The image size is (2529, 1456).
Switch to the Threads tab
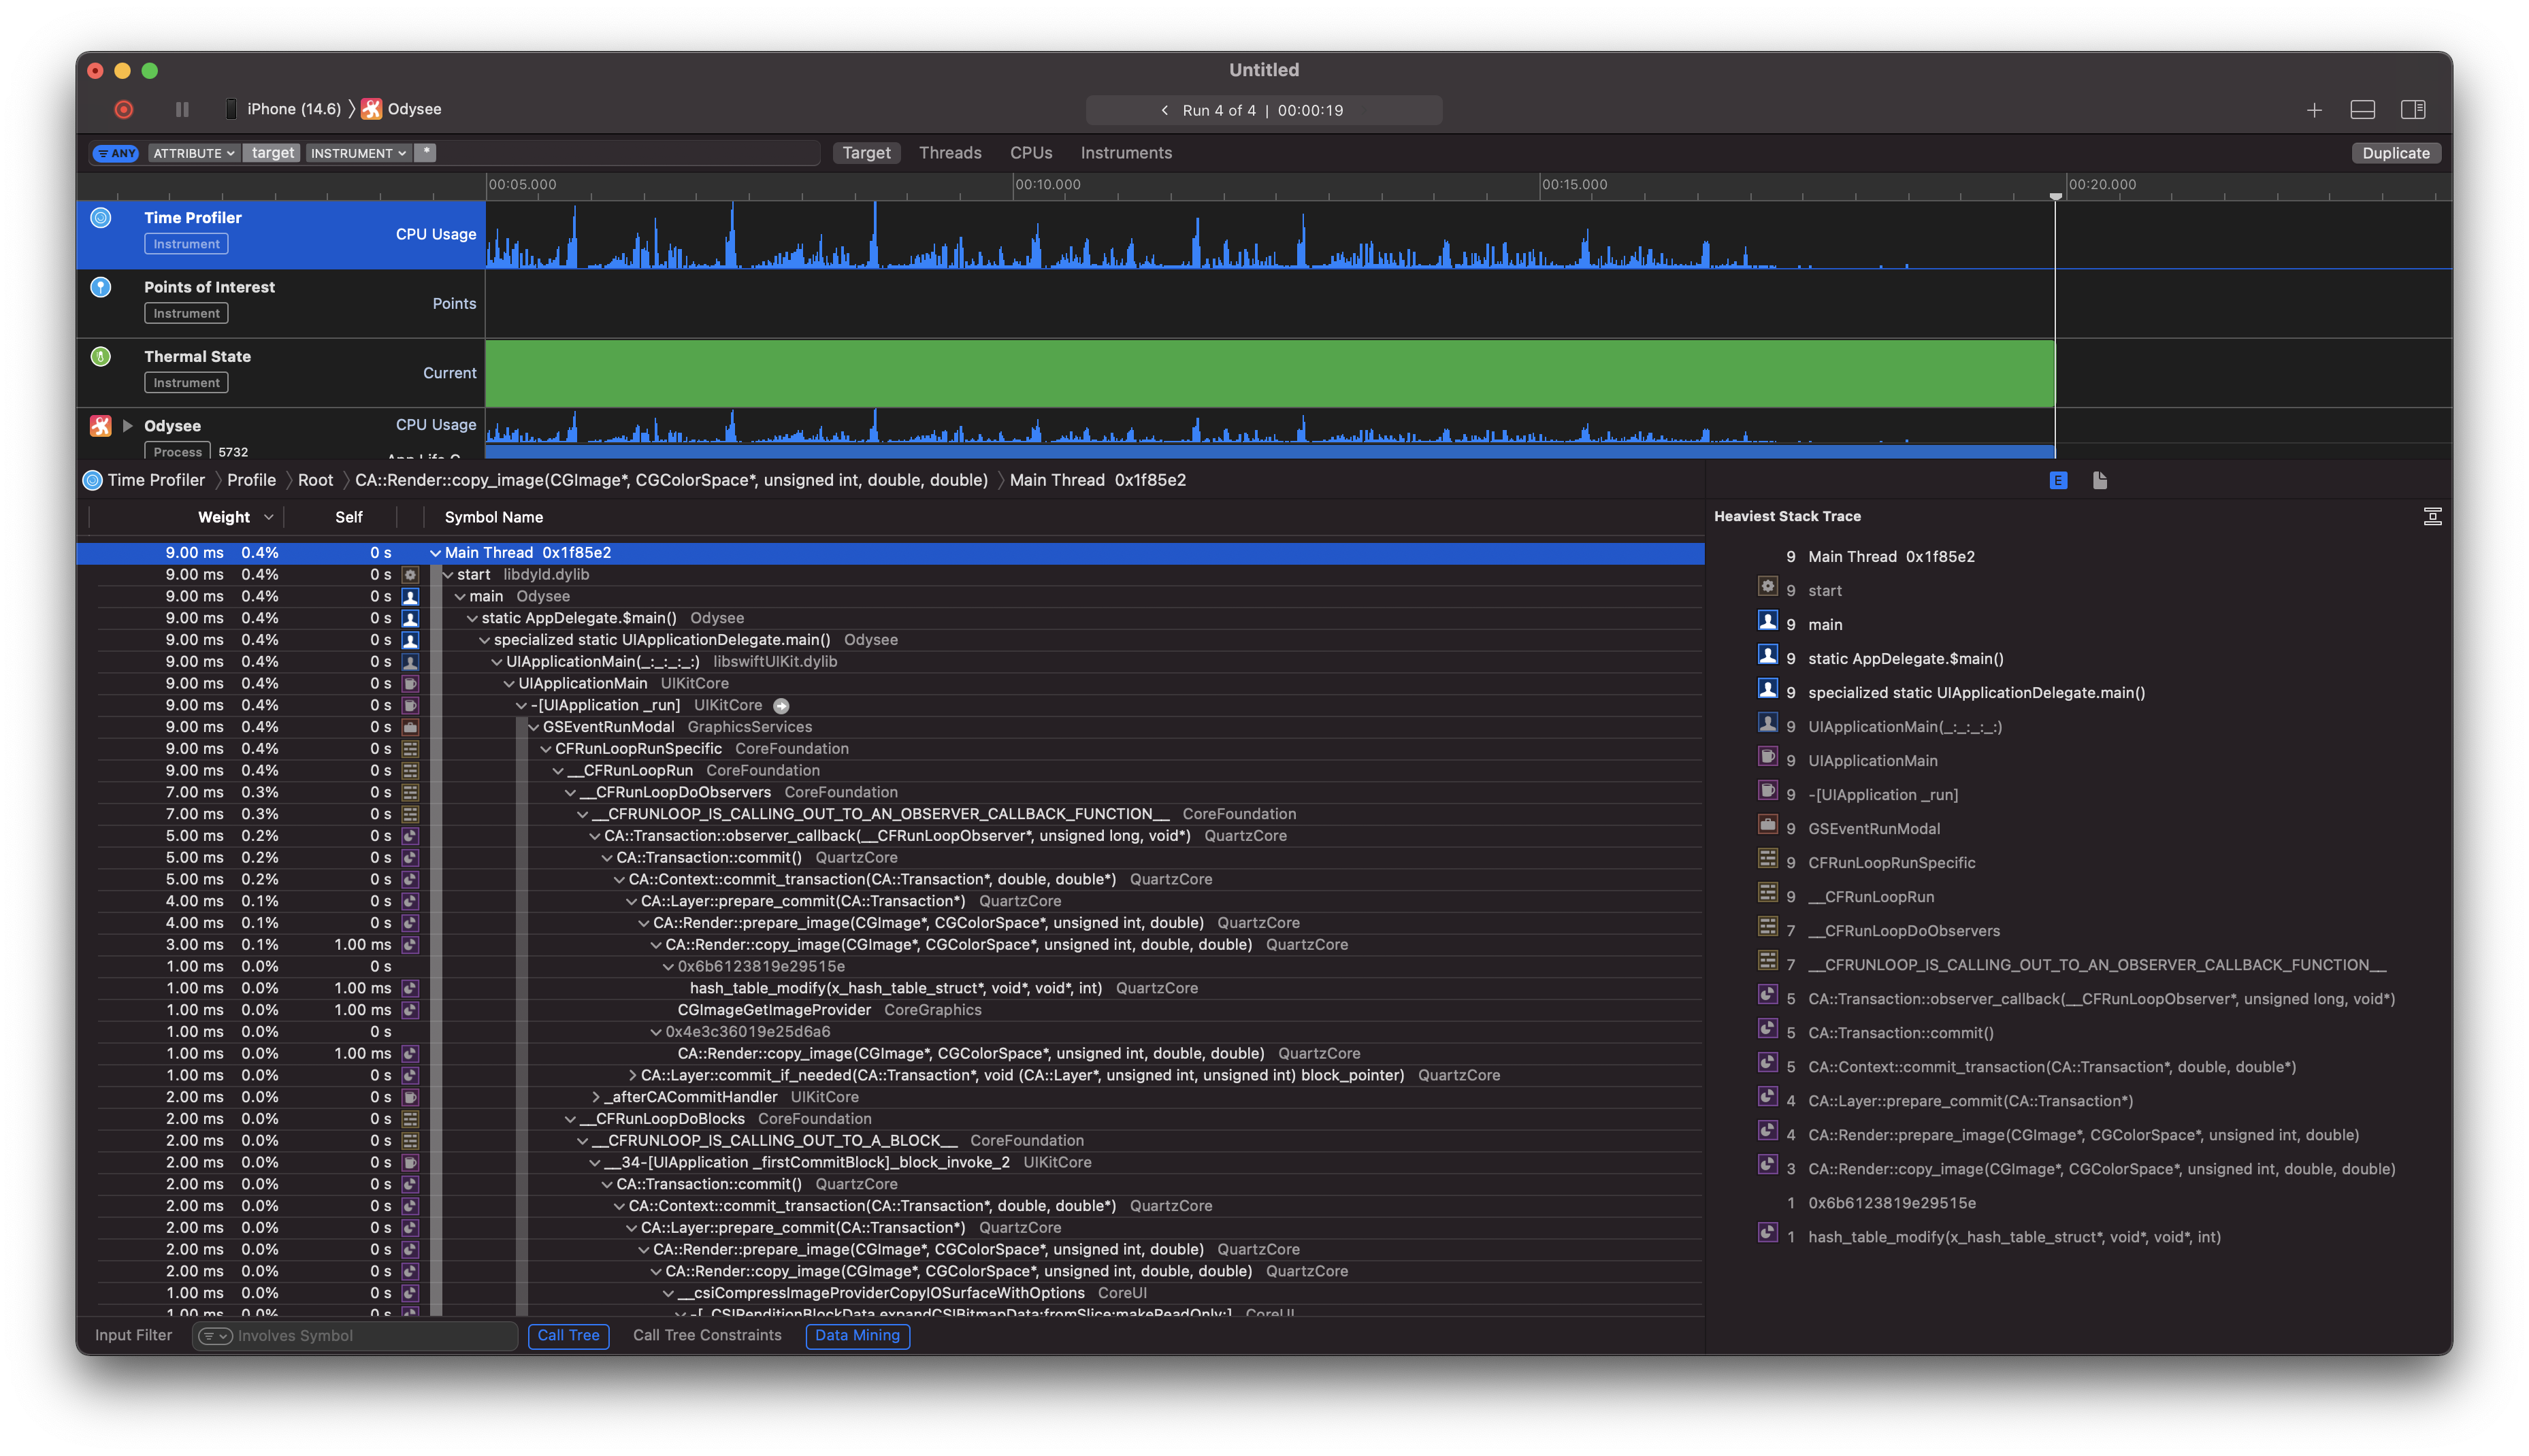click(950, 153)
